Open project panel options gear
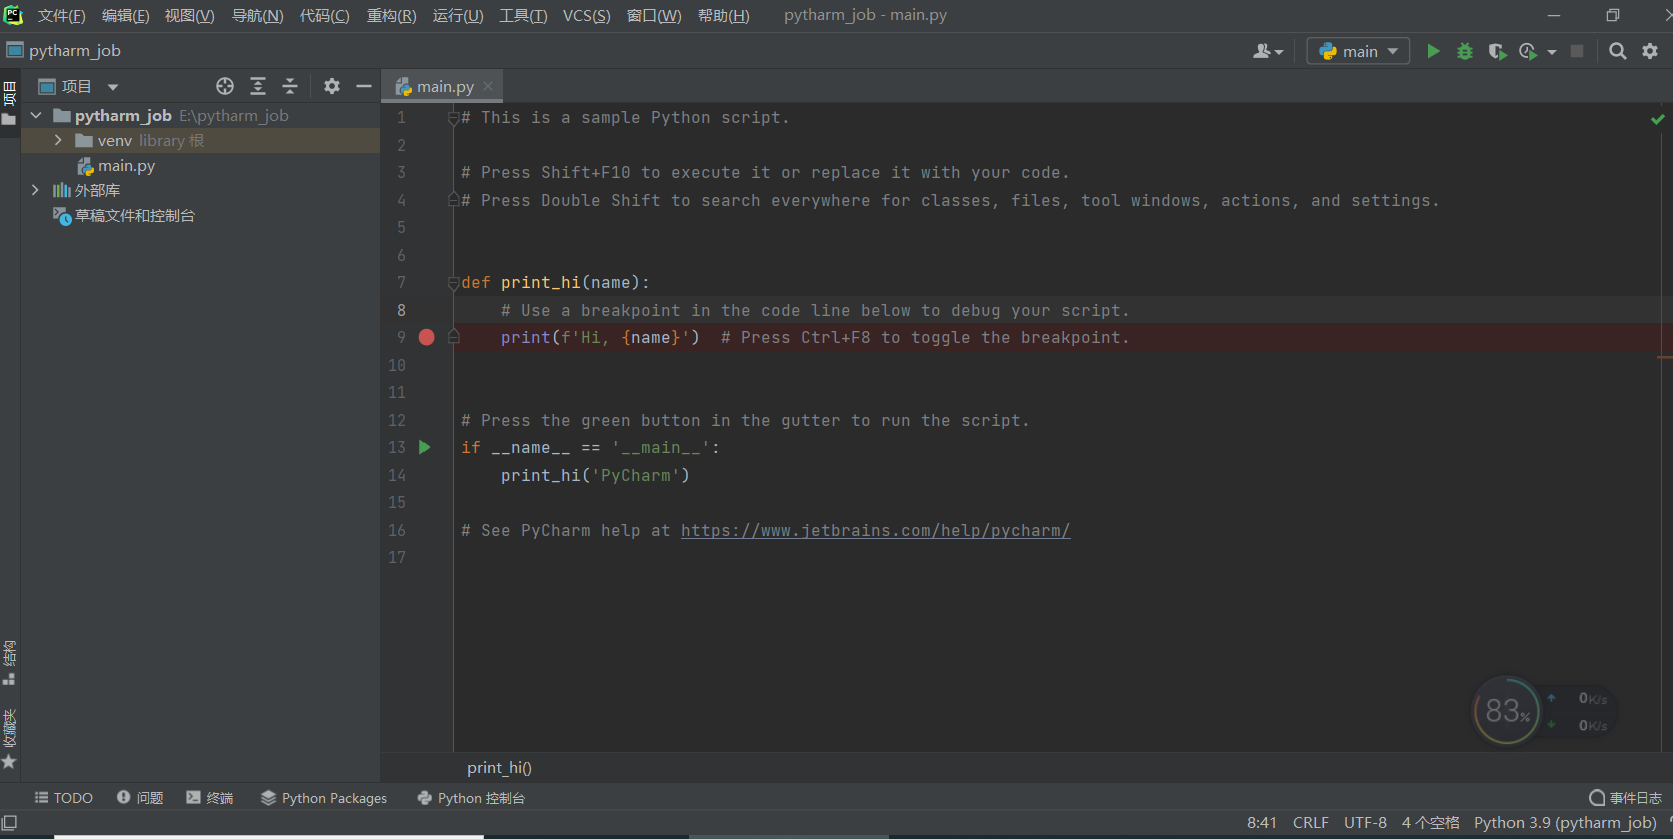The width and height of the screenshot is (1673, 839). (x=332, y=86)
